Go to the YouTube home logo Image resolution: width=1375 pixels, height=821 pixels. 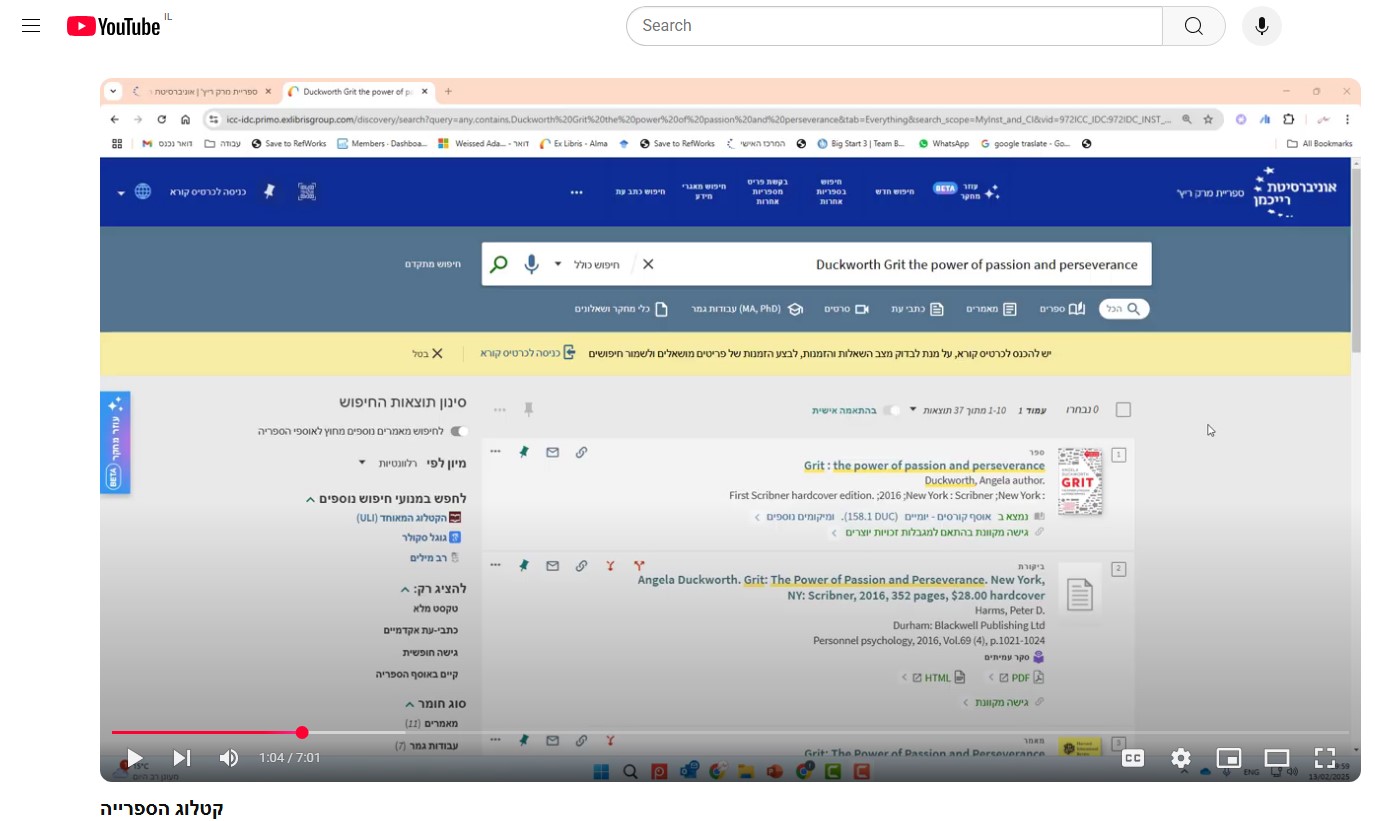click(x=113, y=26)
